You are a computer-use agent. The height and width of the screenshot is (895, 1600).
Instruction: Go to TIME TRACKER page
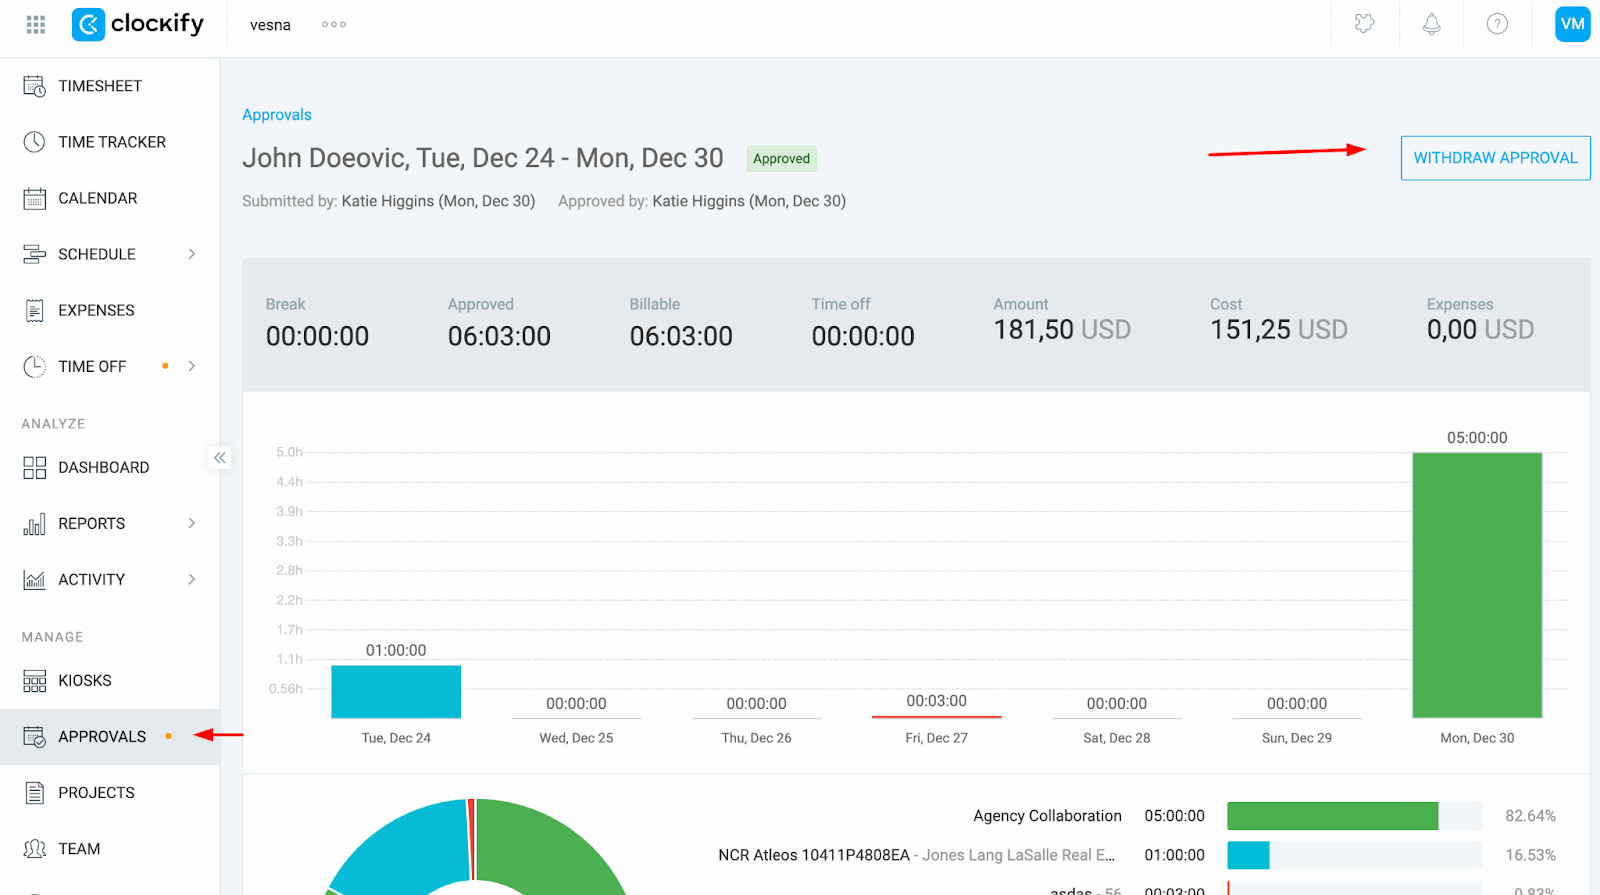[x=112, y=142]
